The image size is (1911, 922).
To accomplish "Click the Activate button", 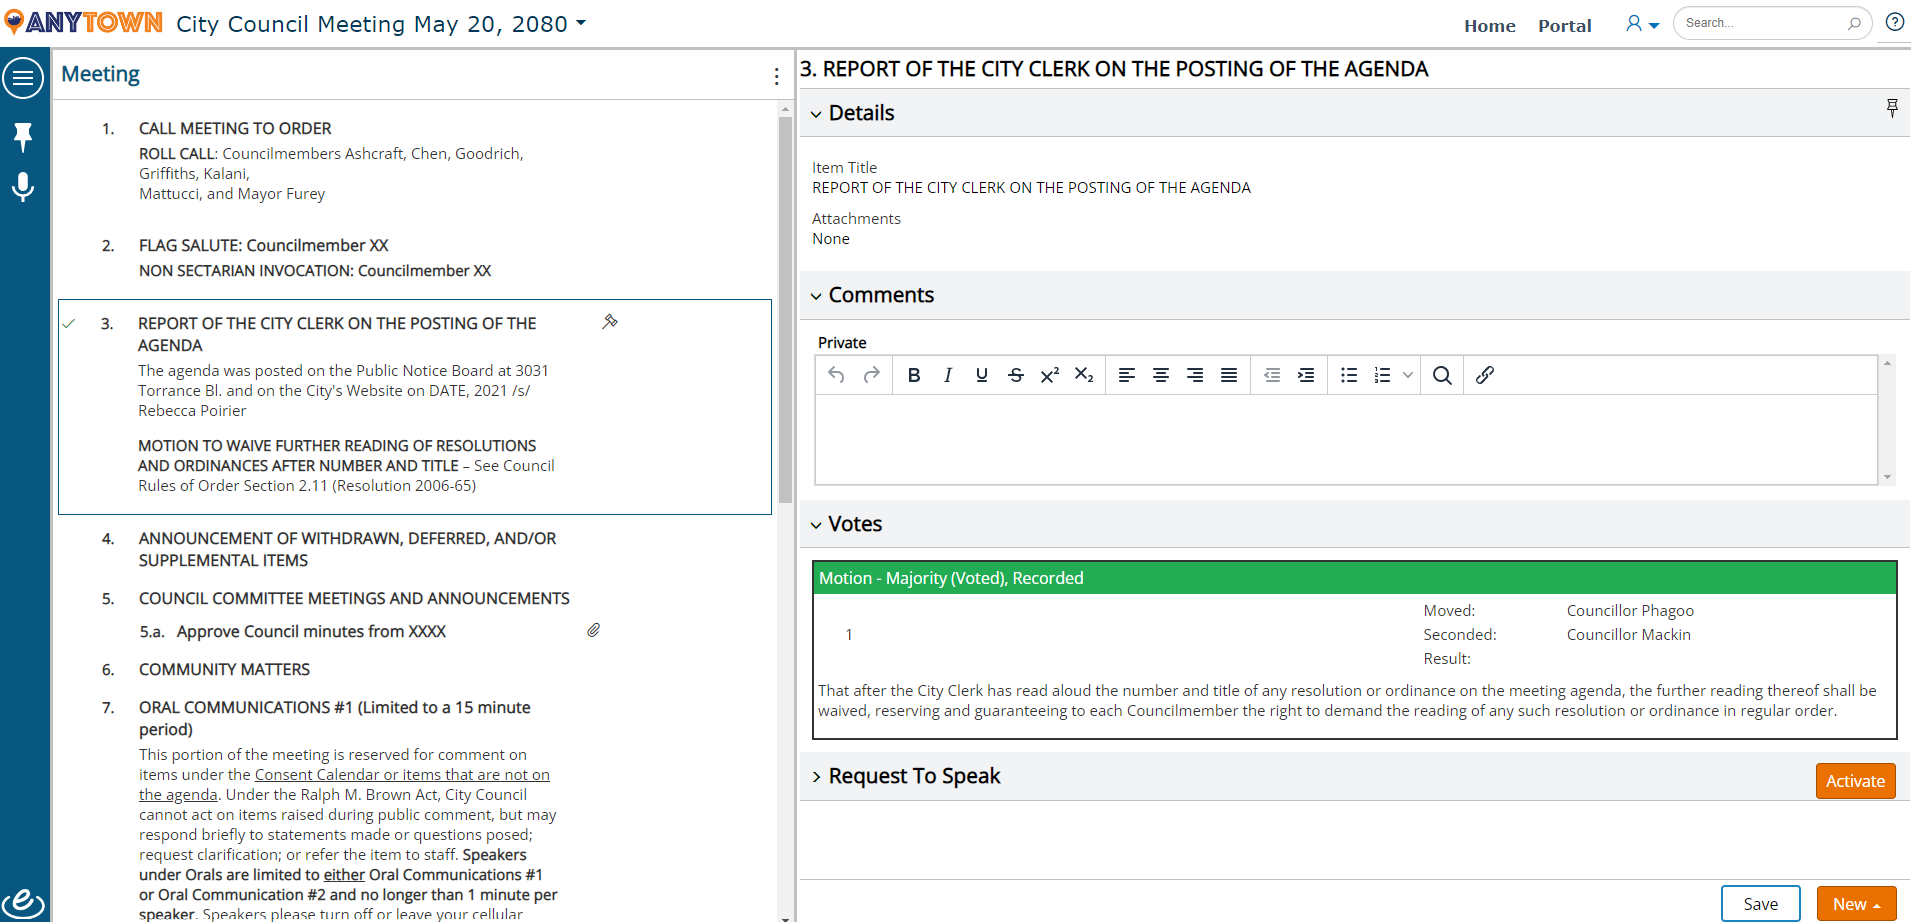I will click(x=1855, y=781).
